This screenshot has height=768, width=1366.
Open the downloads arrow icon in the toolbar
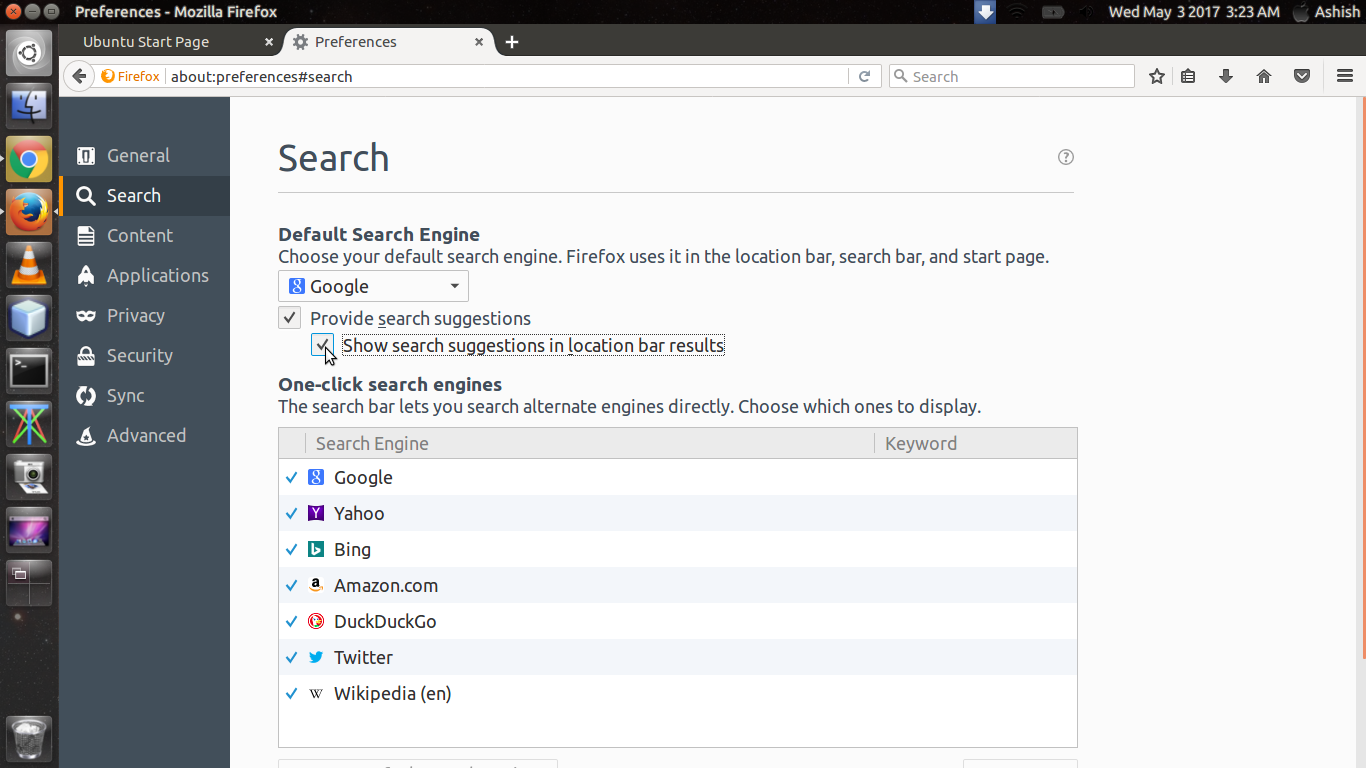(x=1226, y=76)
